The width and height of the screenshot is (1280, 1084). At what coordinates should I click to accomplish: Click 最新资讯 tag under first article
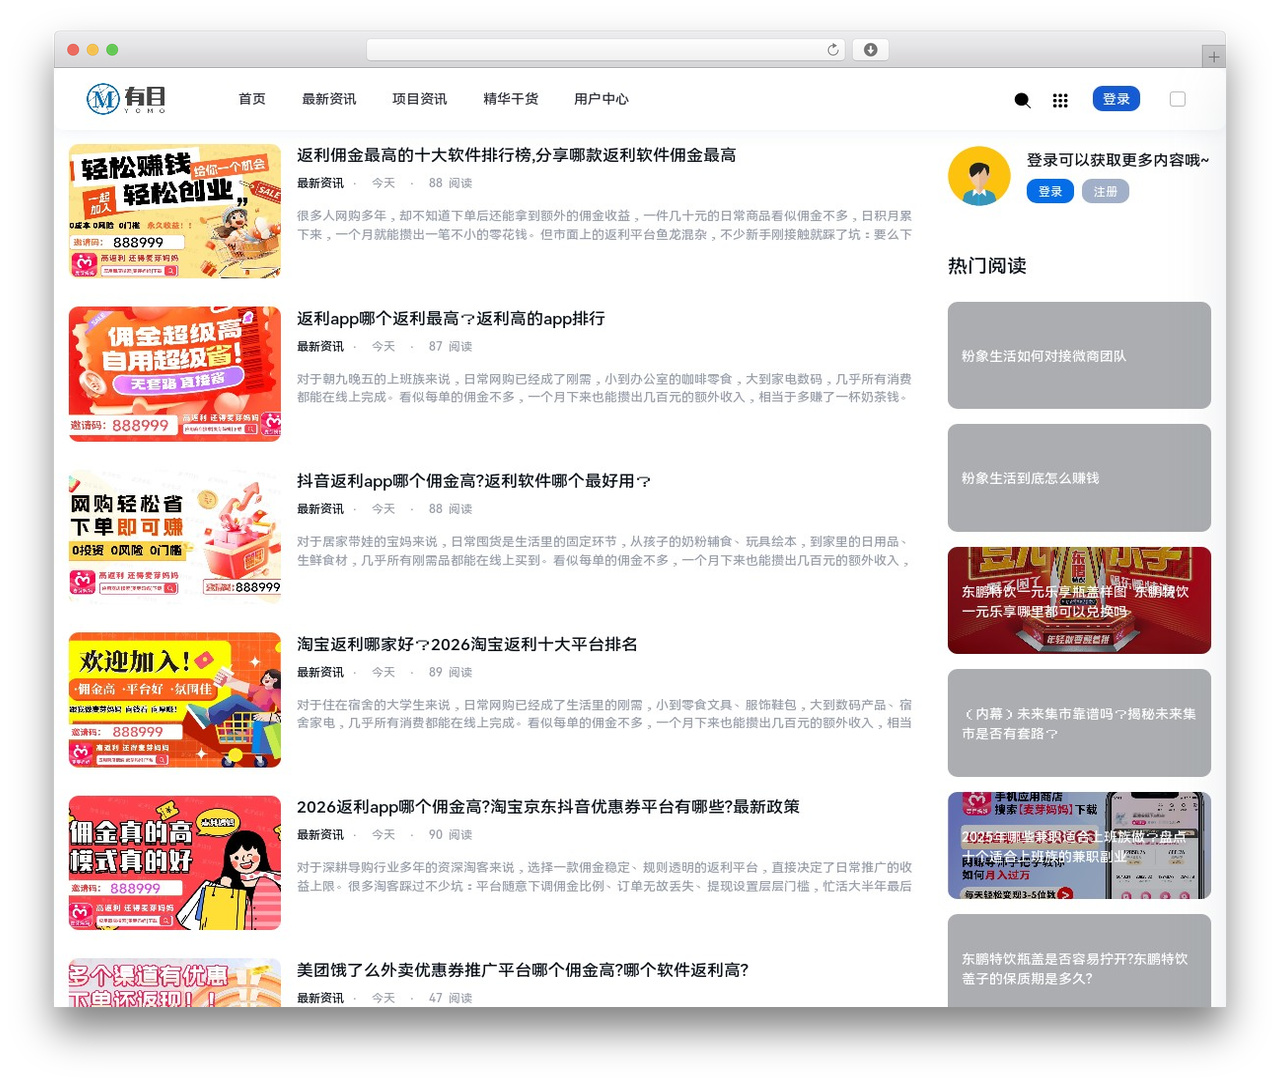tap(320, 183)
